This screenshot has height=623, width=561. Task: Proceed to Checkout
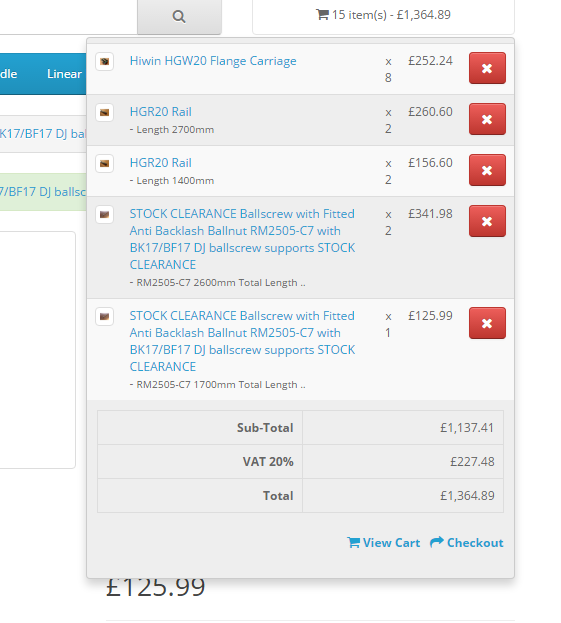point(466,542)
